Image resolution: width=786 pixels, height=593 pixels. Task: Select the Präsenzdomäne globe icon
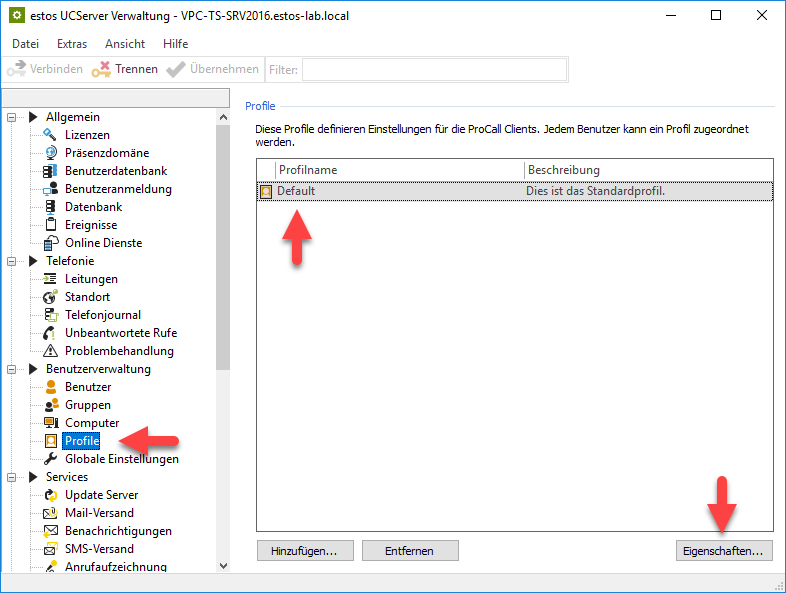coord(51,153)
